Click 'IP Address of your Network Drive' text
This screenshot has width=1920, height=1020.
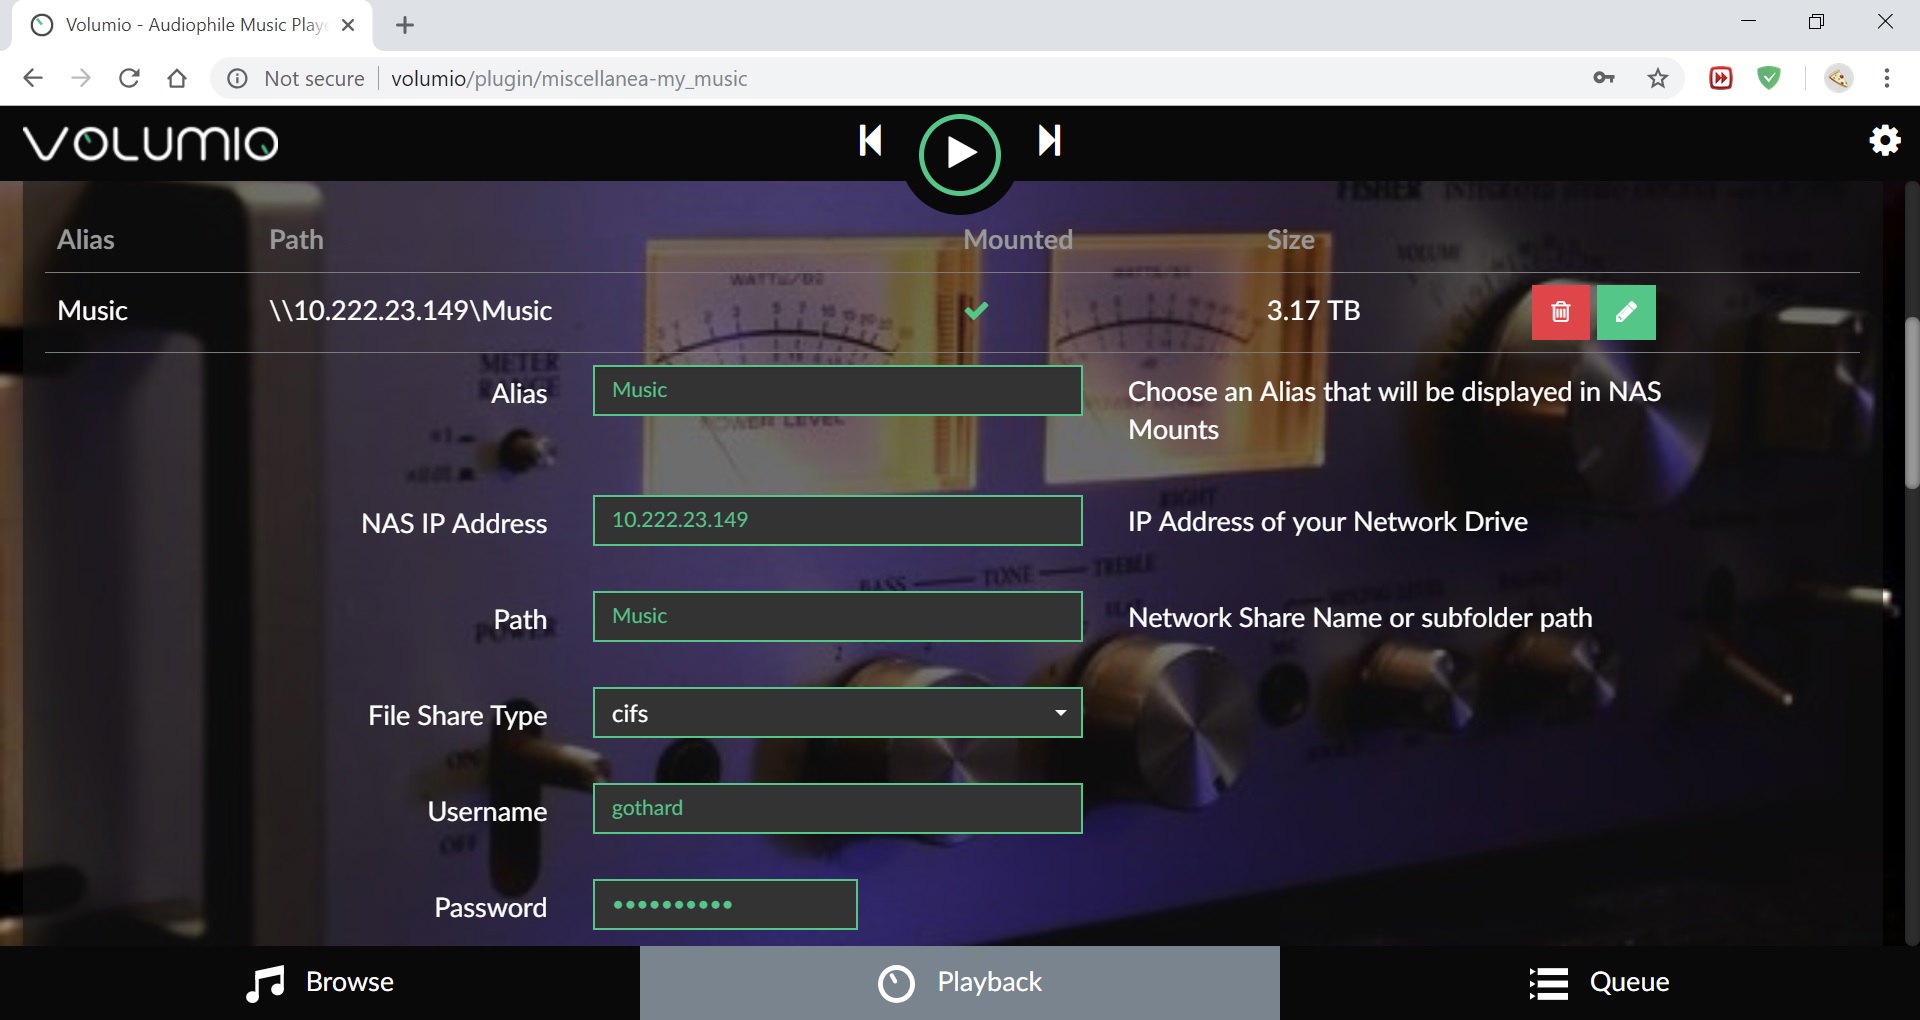(x=1328, y=522)
